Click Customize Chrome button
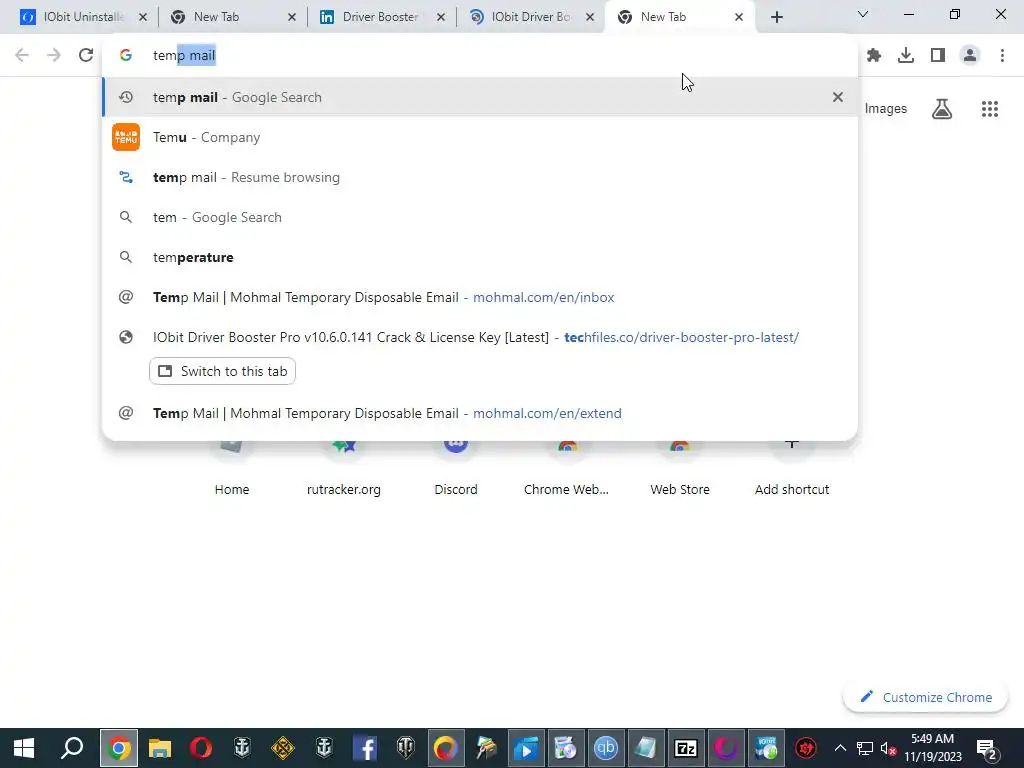Image resolution: width=1024 pixels, height=768 pixels. pos(925,697)
